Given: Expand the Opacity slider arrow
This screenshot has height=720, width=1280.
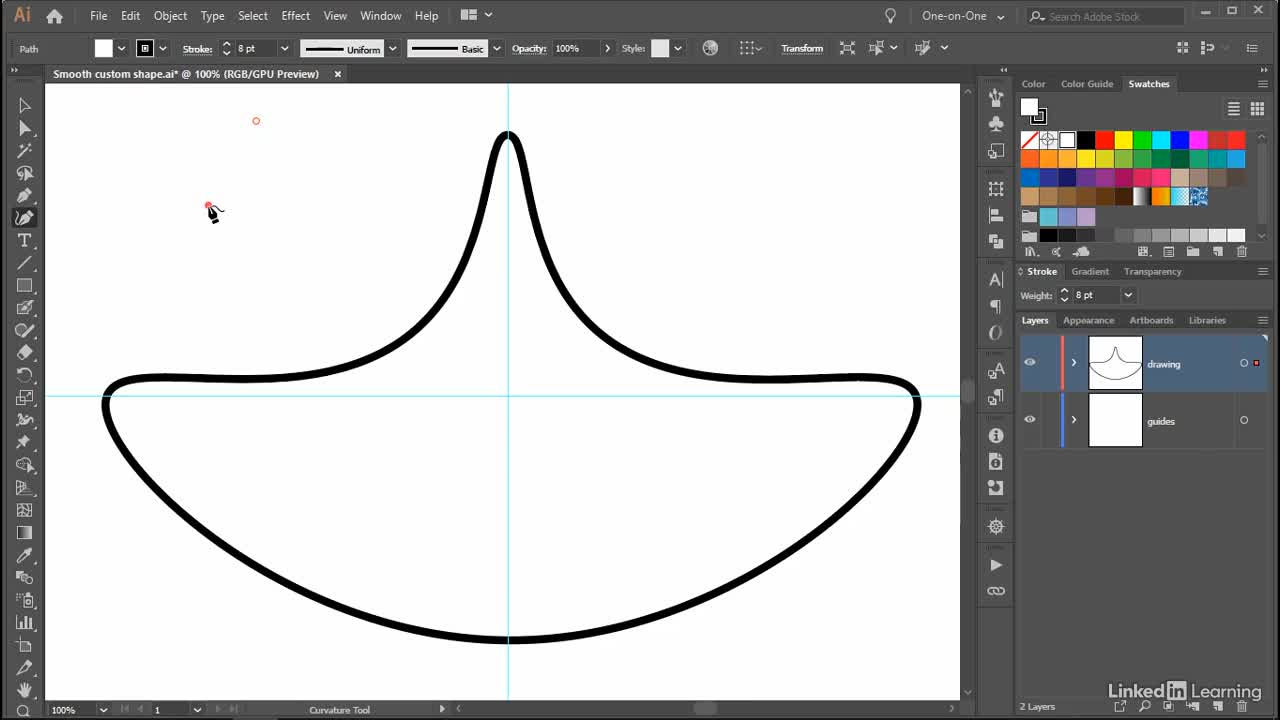Looking at the screenshot, I should 607,48.
